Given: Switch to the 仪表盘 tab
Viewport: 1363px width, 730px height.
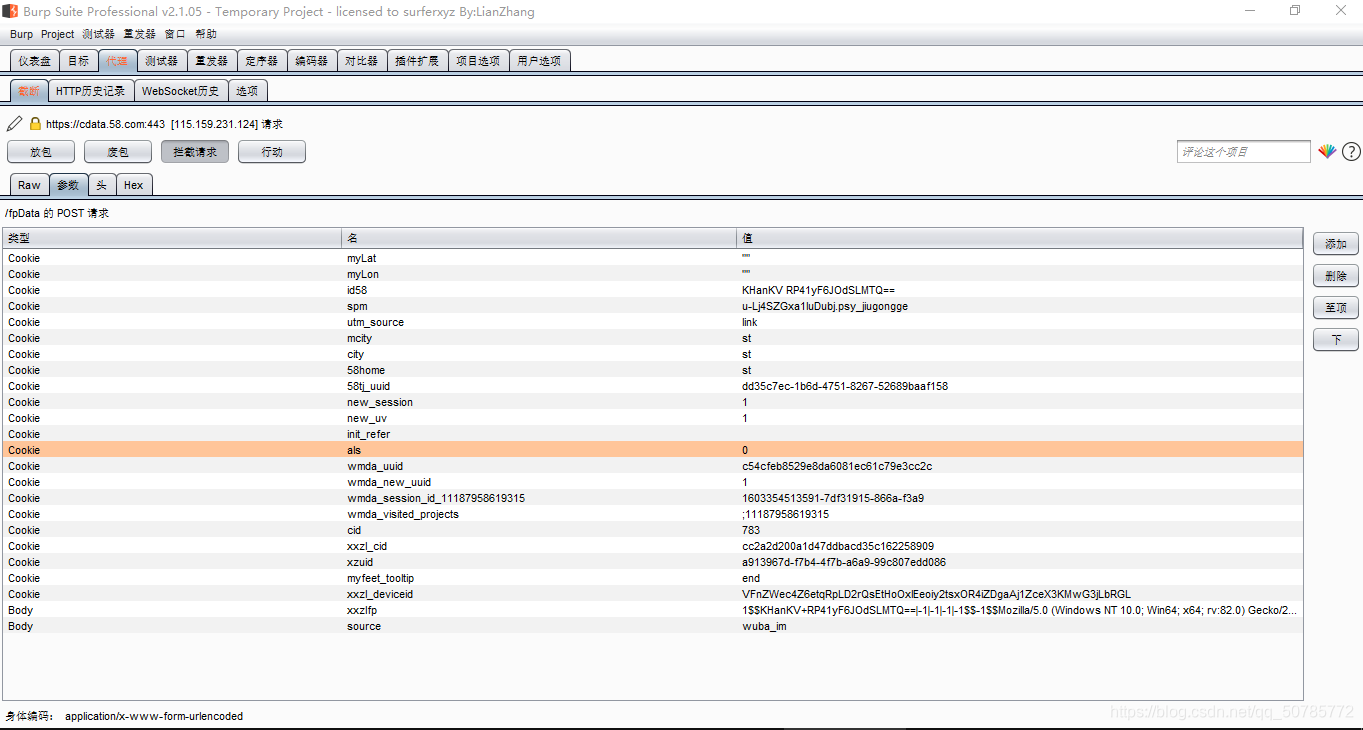Looking at the screenshot, I should (34, 61).
